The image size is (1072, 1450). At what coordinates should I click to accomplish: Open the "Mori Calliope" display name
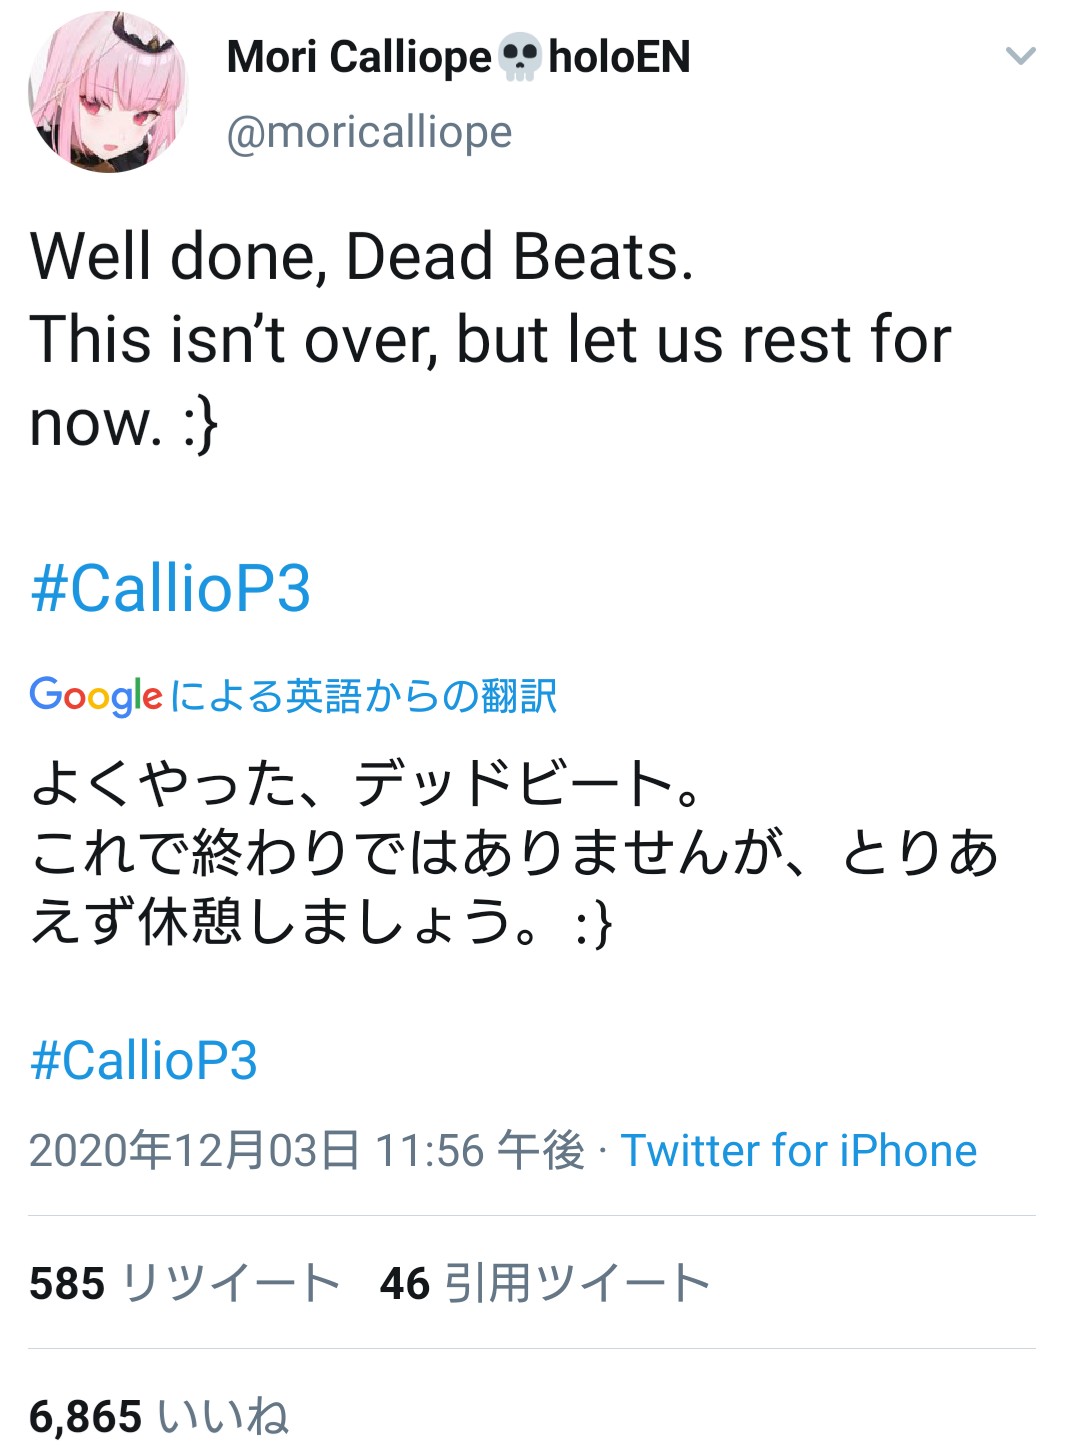[x=359, y=57]
